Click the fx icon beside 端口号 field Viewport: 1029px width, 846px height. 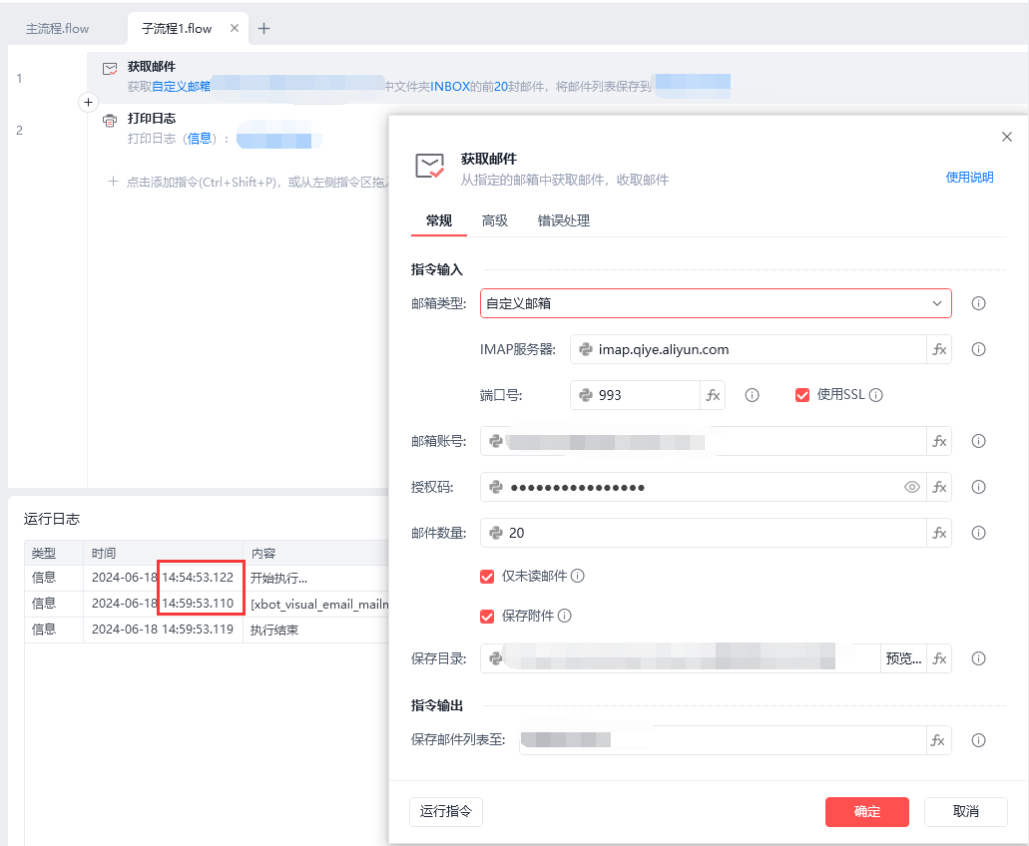713,395
